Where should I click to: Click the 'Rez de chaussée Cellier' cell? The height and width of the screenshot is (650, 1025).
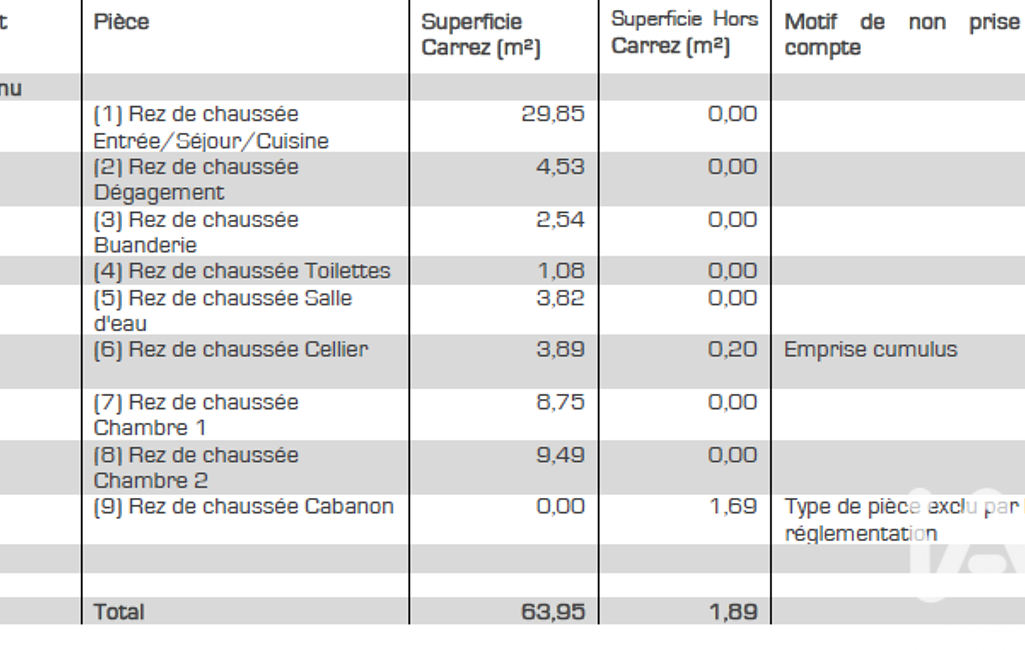tap(231, 350)
